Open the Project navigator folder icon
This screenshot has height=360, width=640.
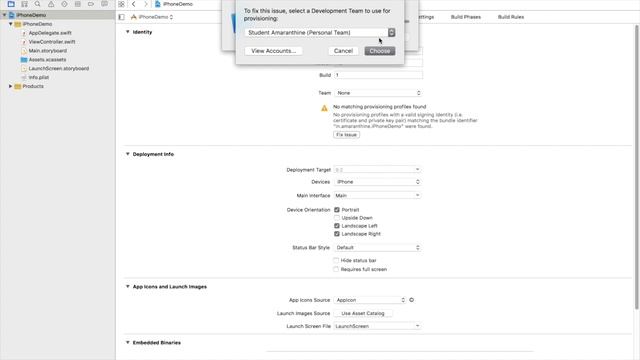(x=11, y=4)
